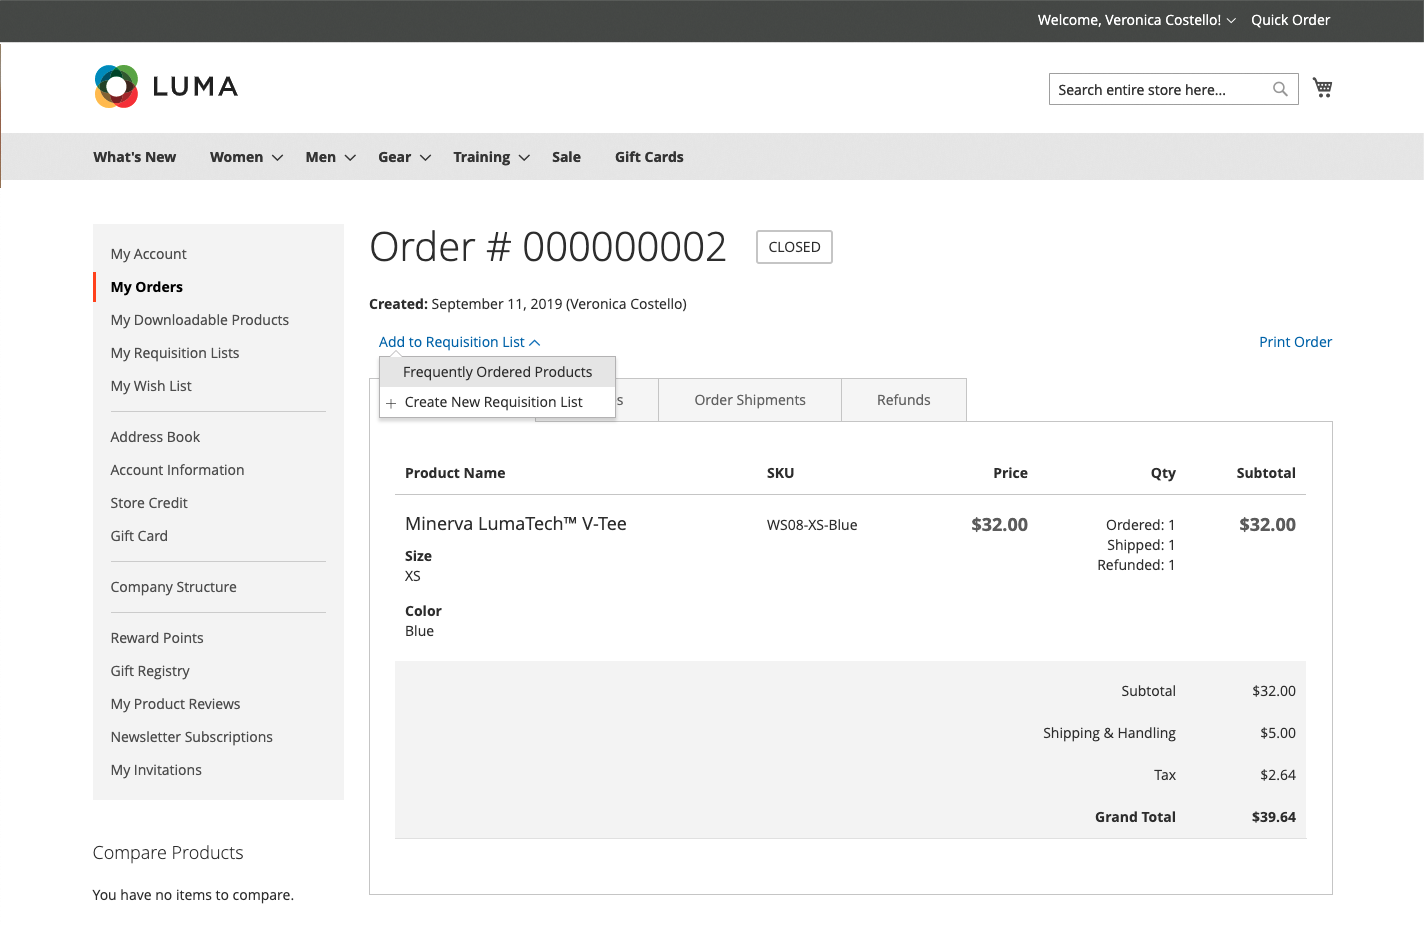This screenshot has height=925, width=1424.
Task: Open Gift Registry
Action: [150, 671]
